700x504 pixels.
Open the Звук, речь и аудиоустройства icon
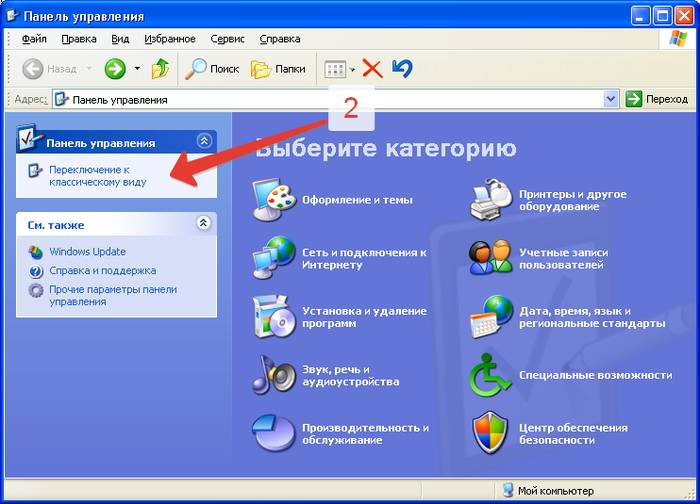click(273, 374)
